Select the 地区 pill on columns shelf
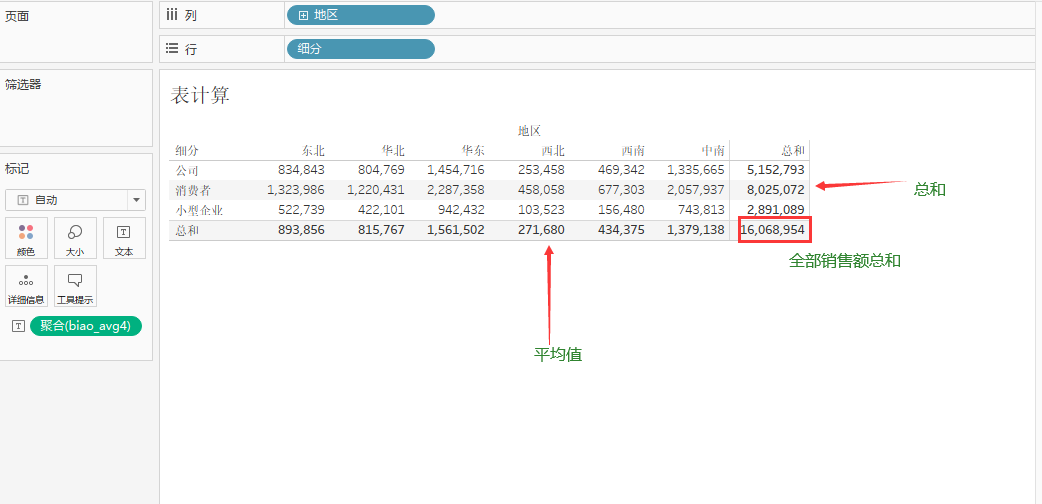 (x=361, y=15)
